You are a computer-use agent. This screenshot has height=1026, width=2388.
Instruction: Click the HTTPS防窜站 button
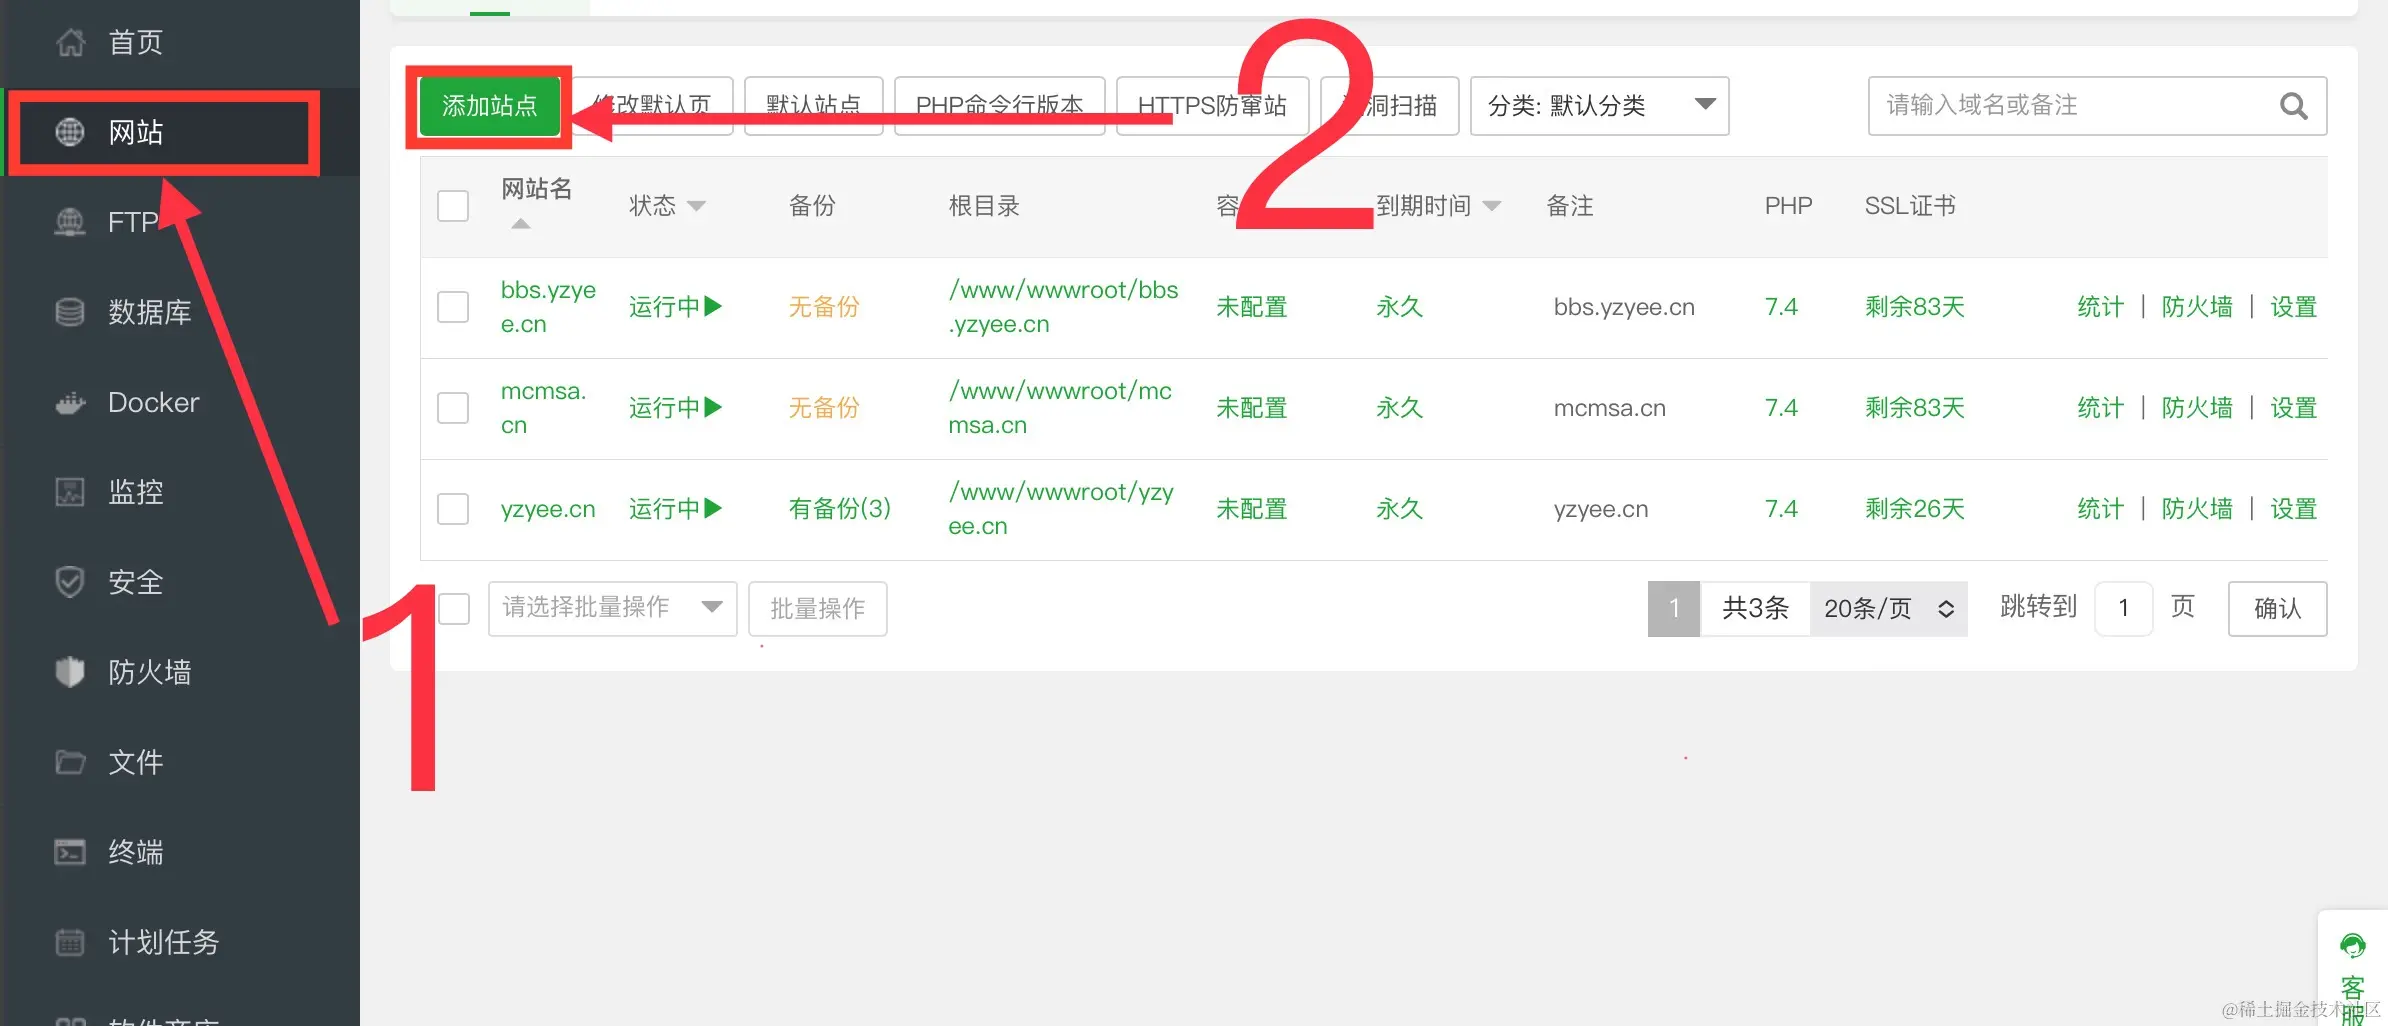point(1212,106)
